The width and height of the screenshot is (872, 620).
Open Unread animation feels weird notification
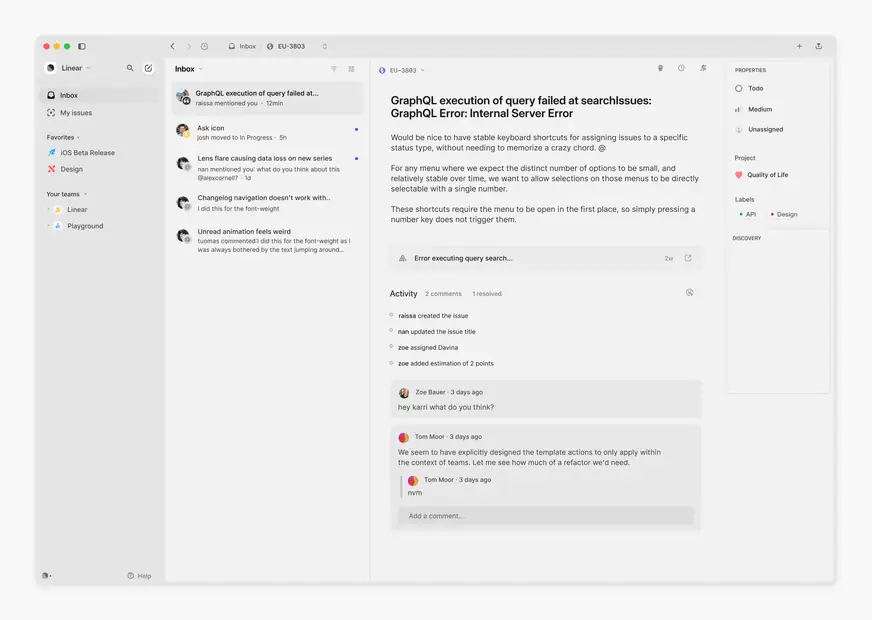coord(267,240)
